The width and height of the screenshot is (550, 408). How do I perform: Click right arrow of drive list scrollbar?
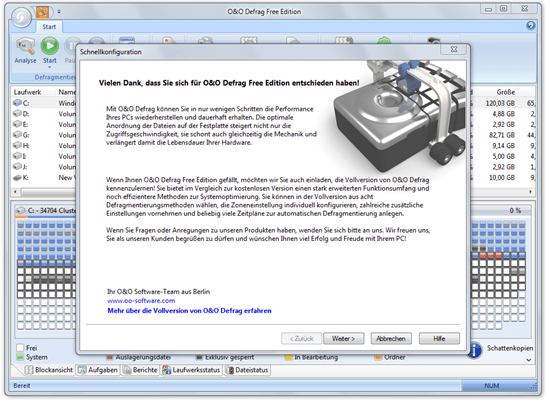pos(530,192)
